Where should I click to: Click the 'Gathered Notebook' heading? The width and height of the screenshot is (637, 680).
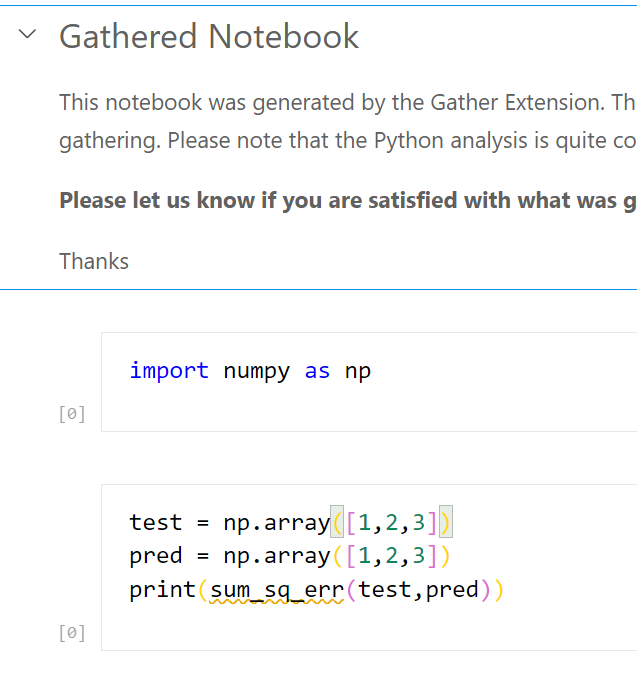(209, 37)
